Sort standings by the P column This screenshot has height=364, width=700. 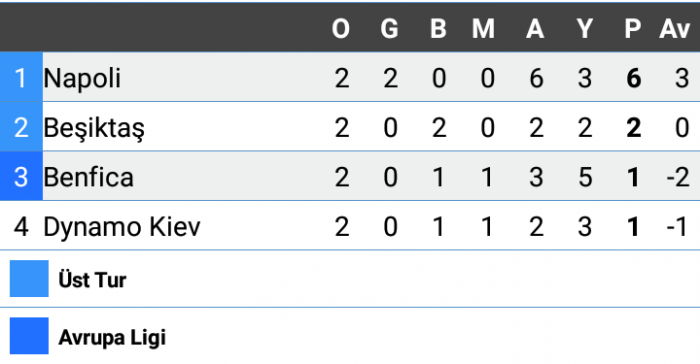point(633,29)
